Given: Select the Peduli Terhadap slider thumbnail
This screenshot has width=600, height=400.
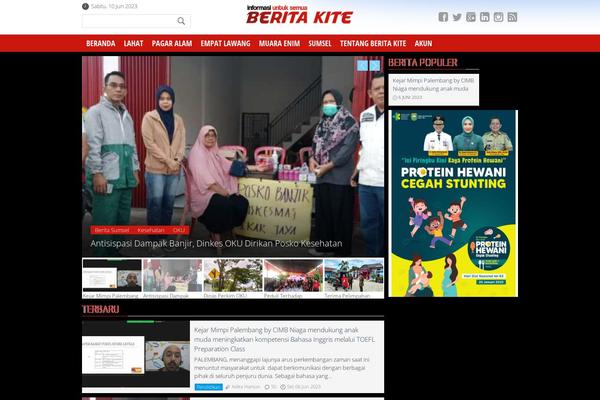Looking at the screenshot, I should [x=293, y=278].
